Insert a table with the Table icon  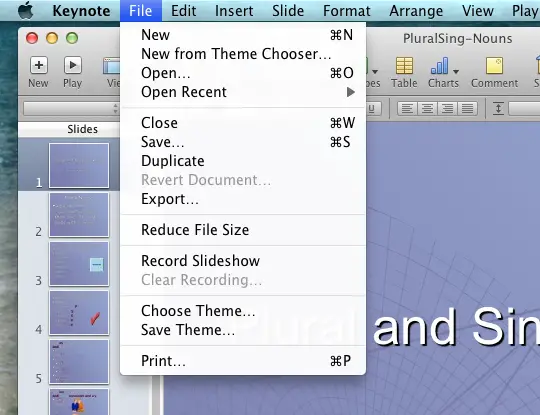[x=404, y=66]
